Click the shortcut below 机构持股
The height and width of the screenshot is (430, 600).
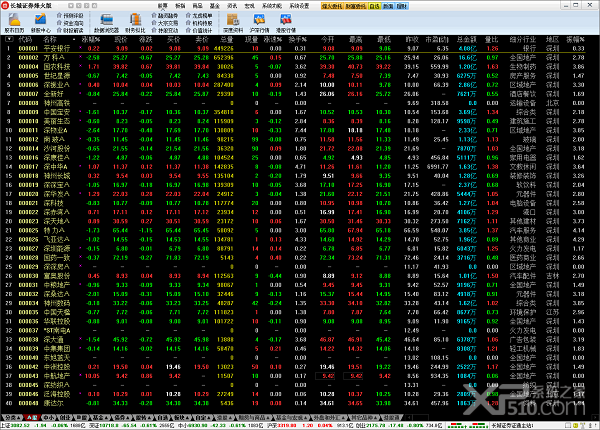(199, 30)
